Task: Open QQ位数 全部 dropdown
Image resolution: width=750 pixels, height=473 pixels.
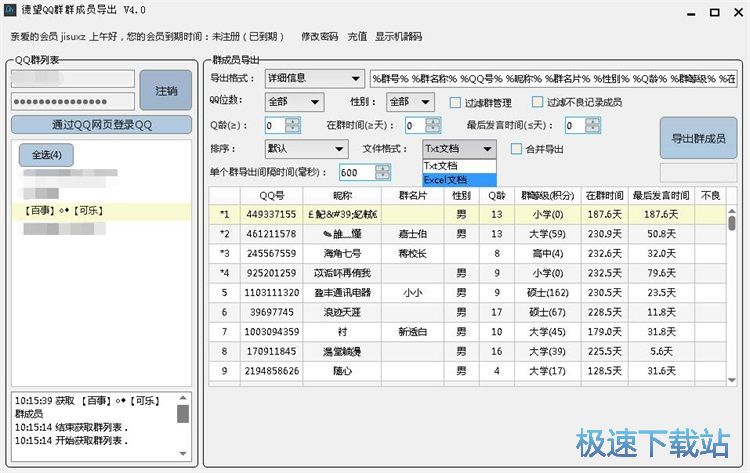Action: 294,102
